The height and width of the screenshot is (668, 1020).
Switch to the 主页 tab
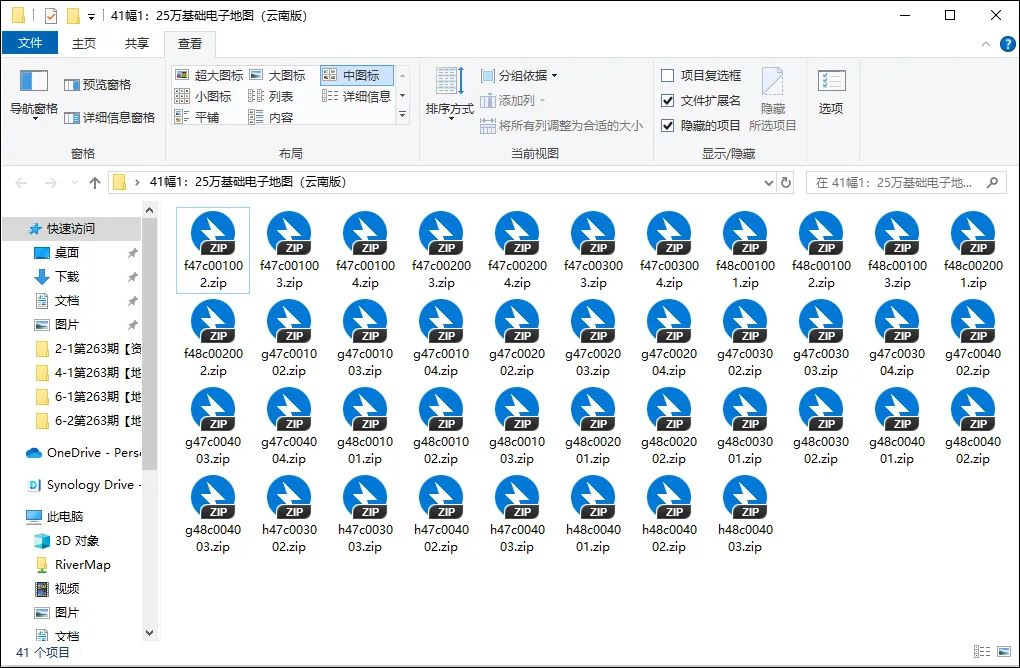click(83, 43)
